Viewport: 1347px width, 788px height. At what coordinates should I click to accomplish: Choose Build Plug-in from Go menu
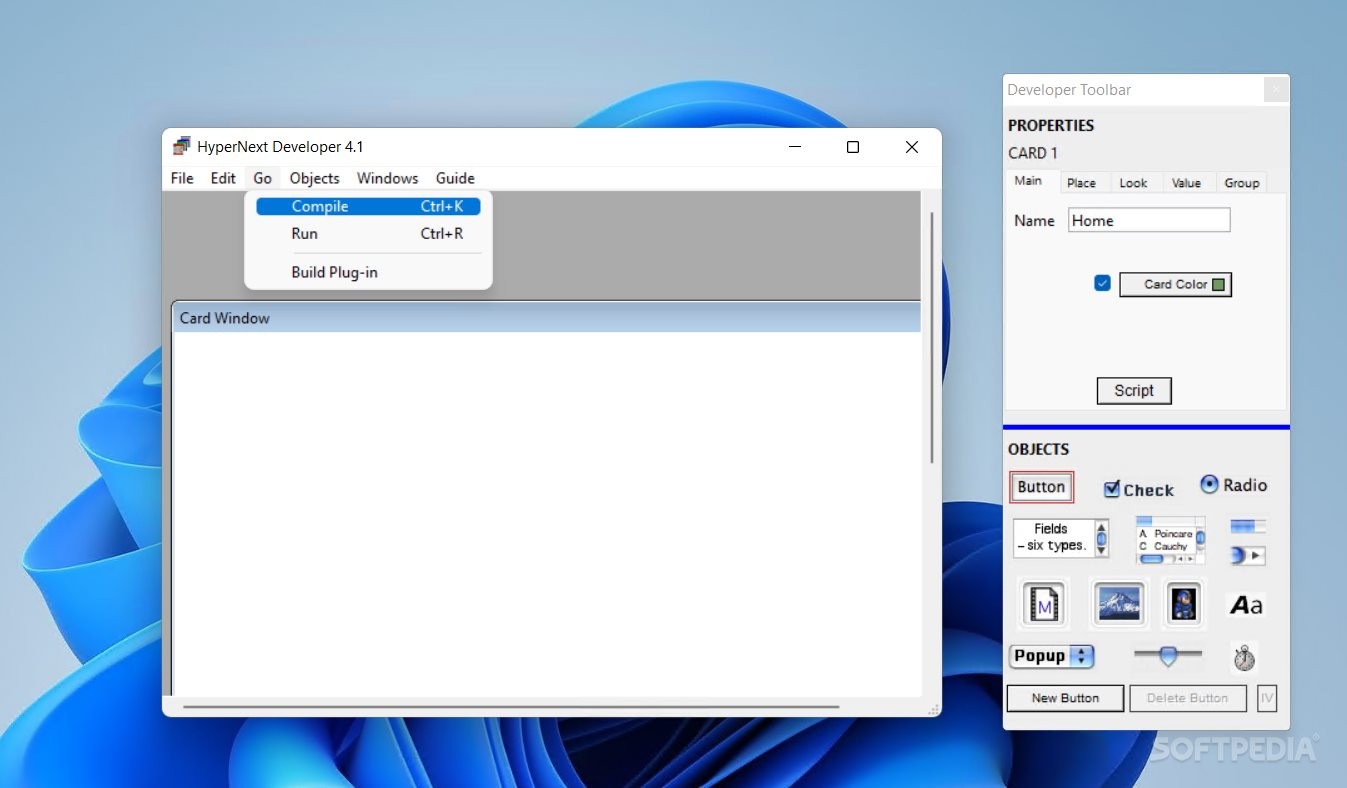368,272
